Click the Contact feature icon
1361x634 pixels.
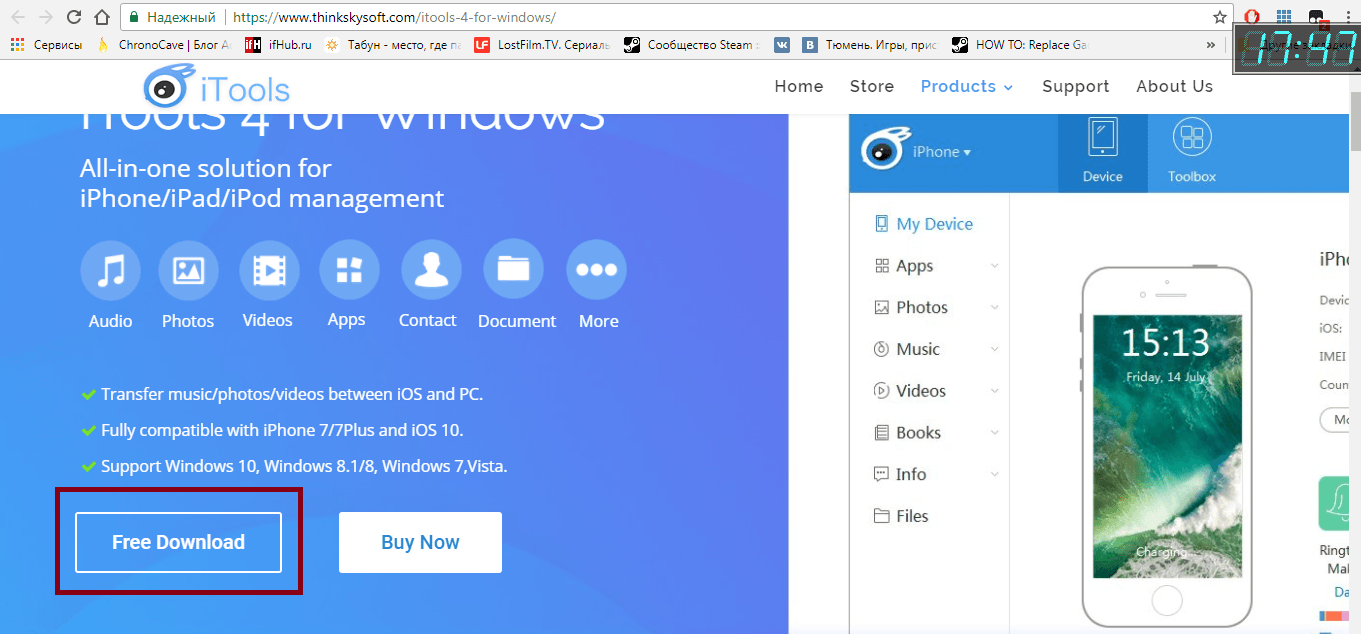pos(431,271)
